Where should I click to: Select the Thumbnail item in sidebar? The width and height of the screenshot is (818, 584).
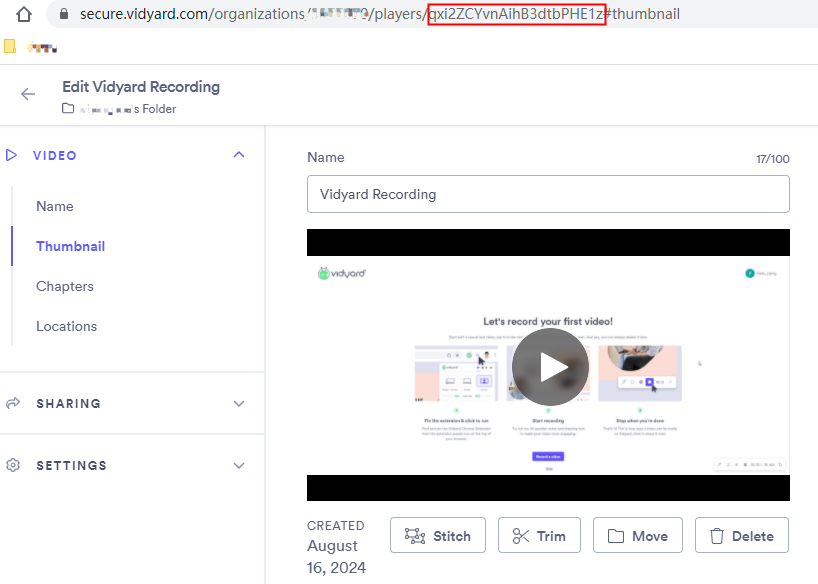[x=70, y=246]
